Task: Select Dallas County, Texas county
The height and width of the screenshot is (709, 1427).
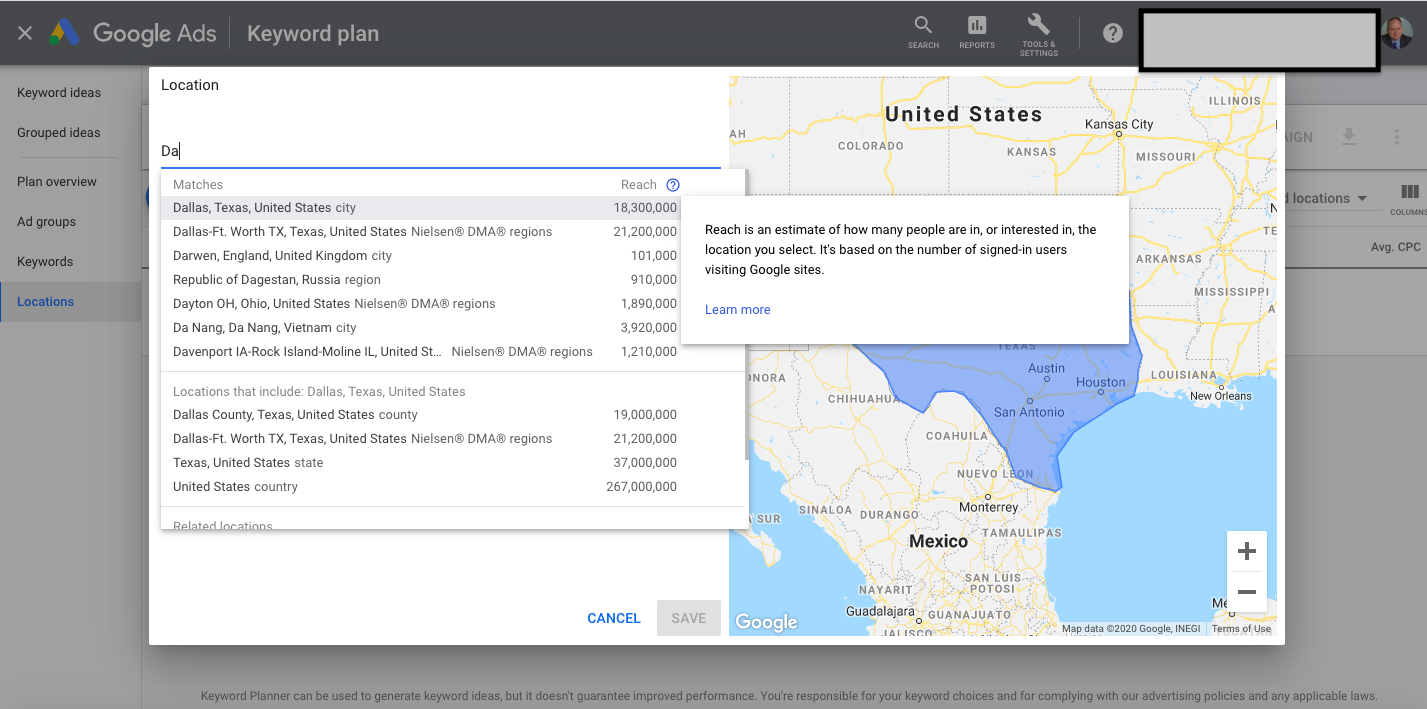Action: coord(452,415)
